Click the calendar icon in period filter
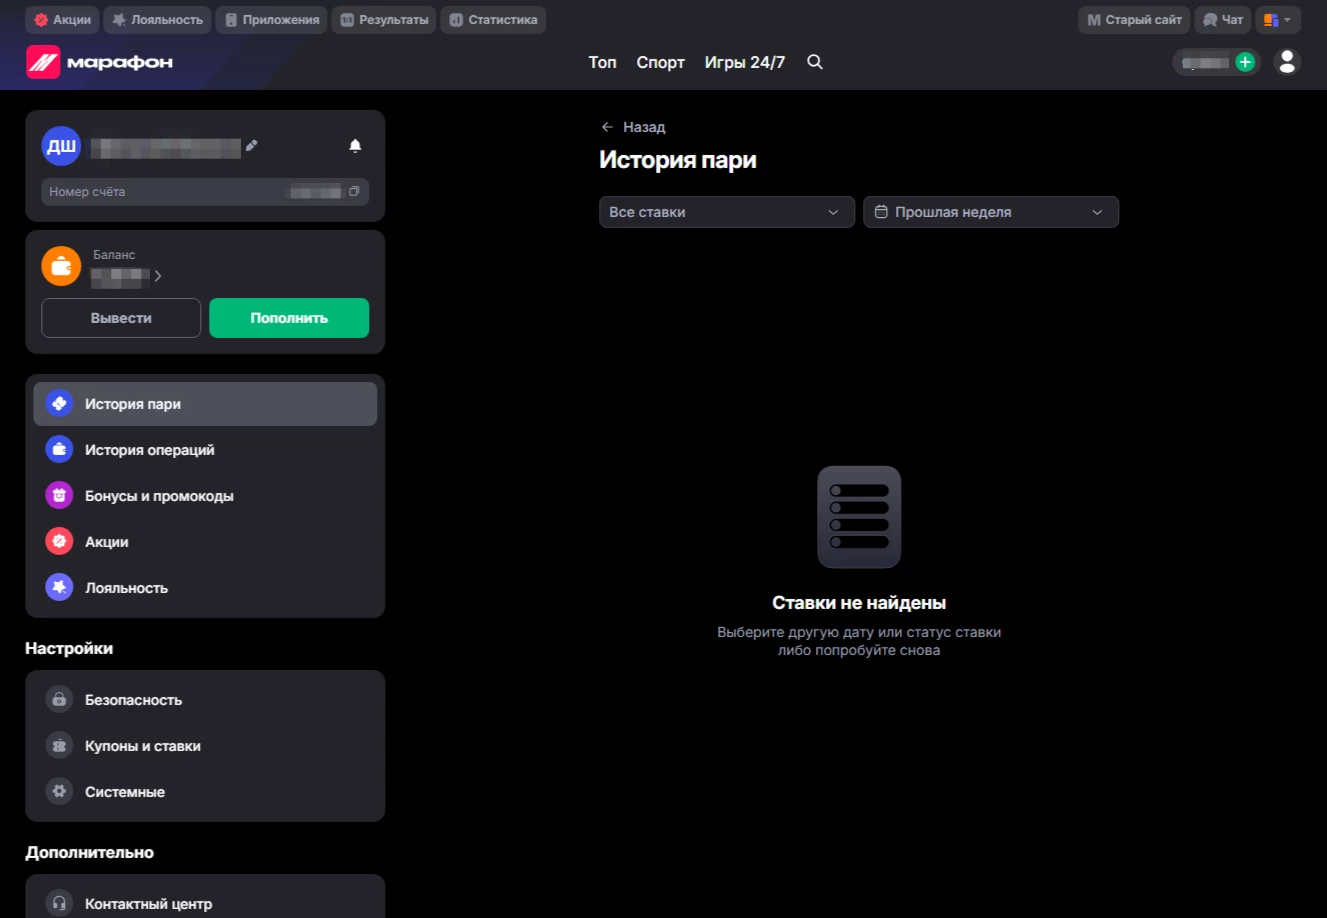Screen dimensions: 1327x918 pos(881,212)
